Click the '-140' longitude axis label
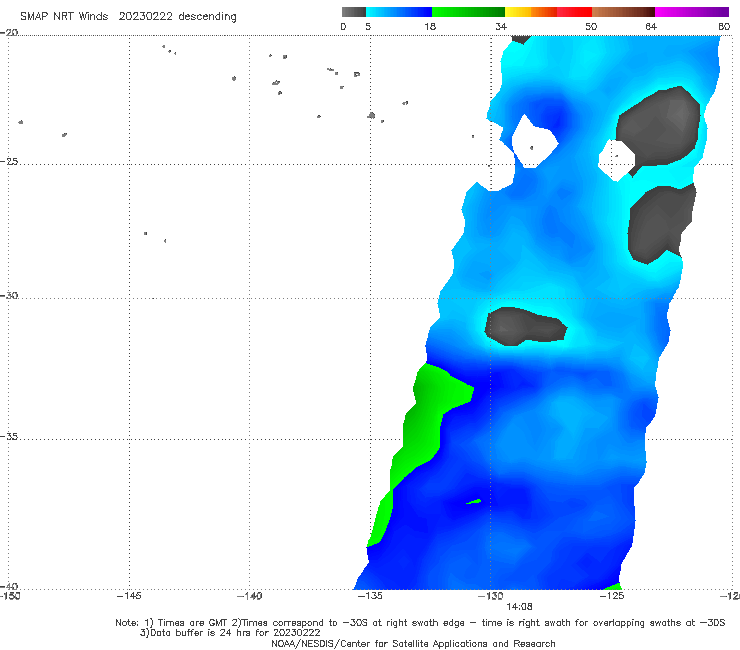Viewport: 740px width, 650px height. [249, 596]
